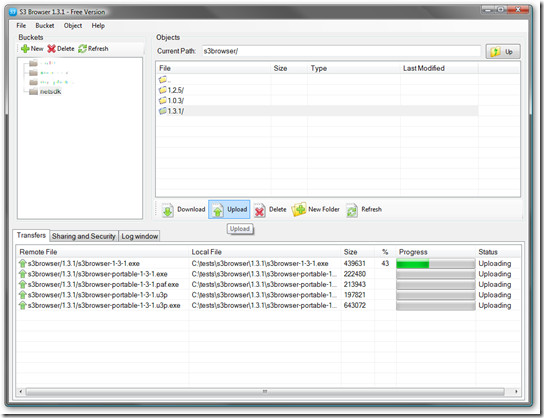Click Progress column header in transfers
Screen dimensions: 544x418
(x=436, y=252)
